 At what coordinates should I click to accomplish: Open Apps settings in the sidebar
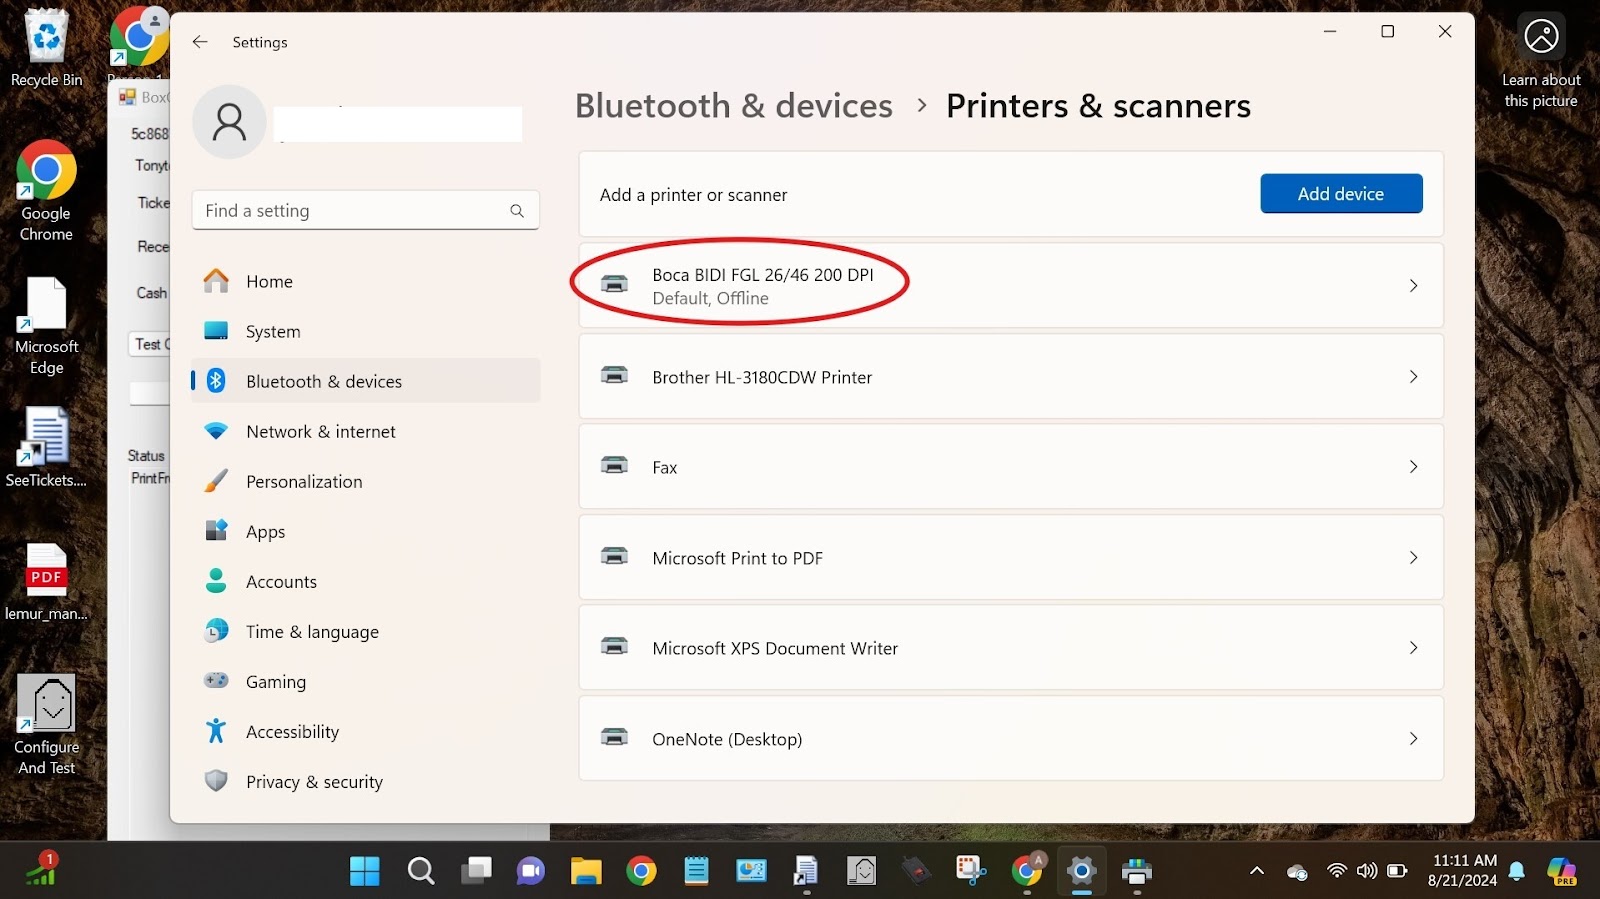click(x=365, y=531)
